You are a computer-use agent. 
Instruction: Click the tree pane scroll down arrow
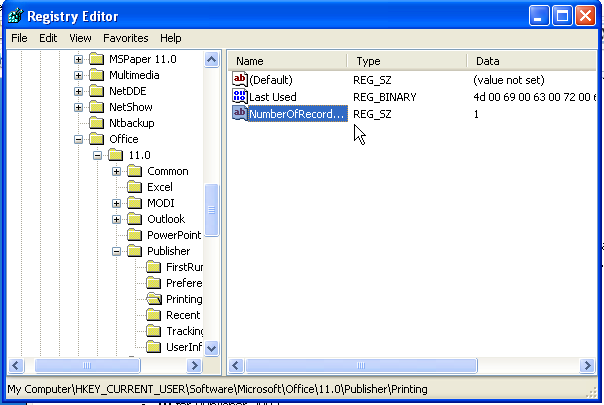(x=211, y=348)
